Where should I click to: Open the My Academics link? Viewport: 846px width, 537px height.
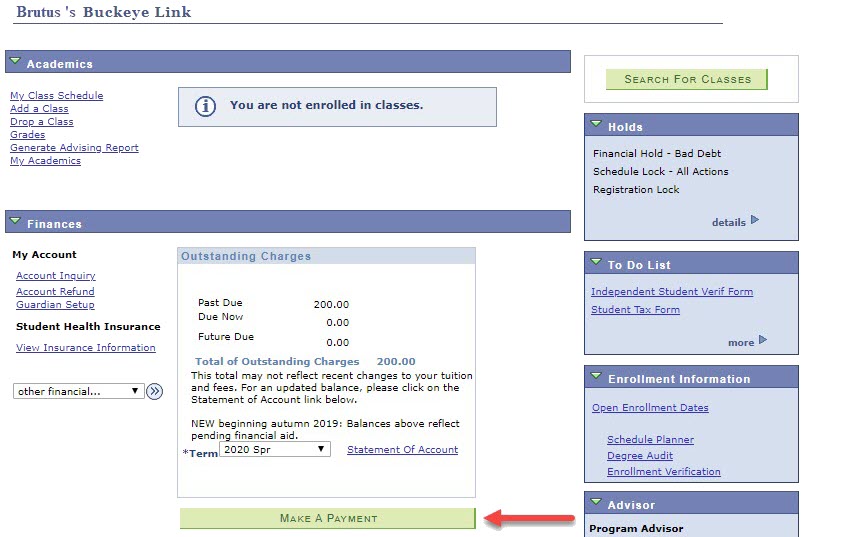coord(45,160)
